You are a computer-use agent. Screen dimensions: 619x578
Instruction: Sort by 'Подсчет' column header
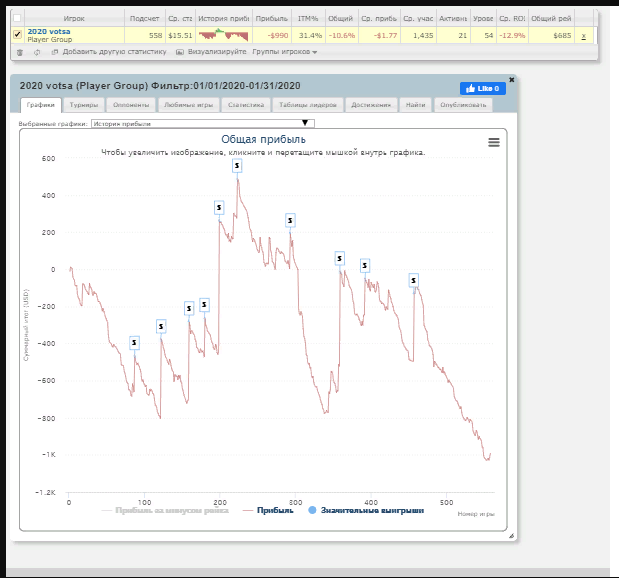pyautogui.click(x=144, y=19)
